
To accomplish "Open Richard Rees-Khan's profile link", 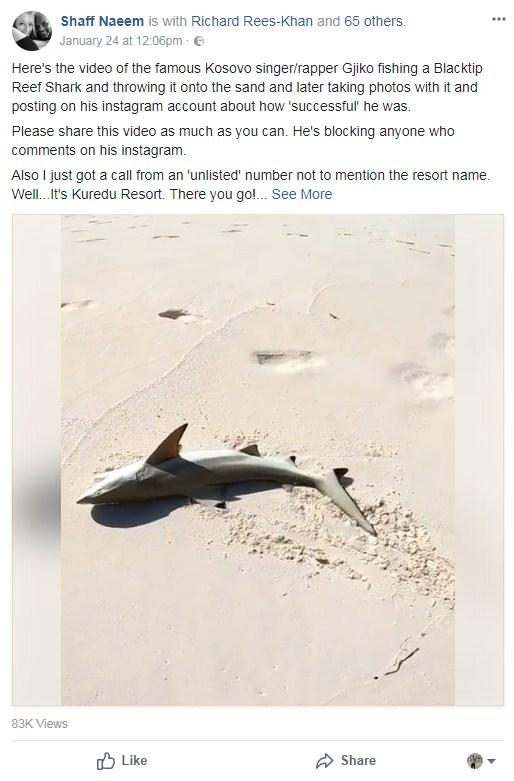I will [252, 21].
